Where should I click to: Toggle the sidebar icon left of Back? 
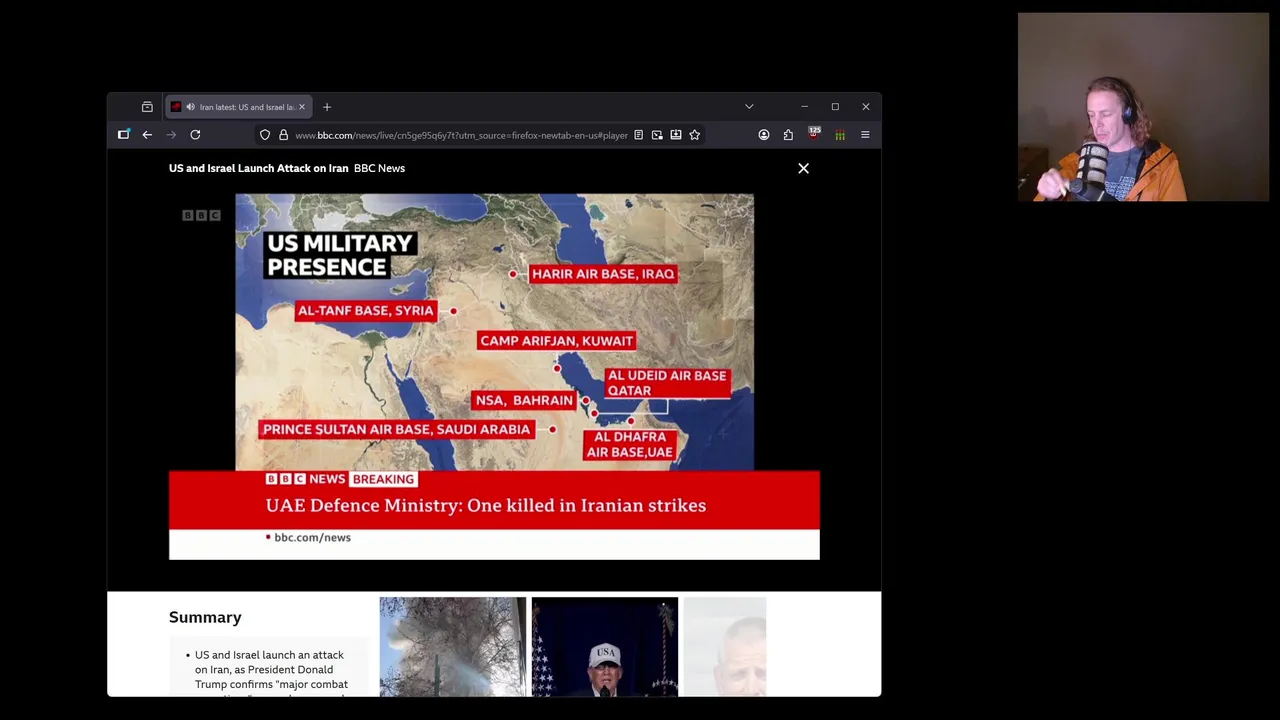pos(124,135)
